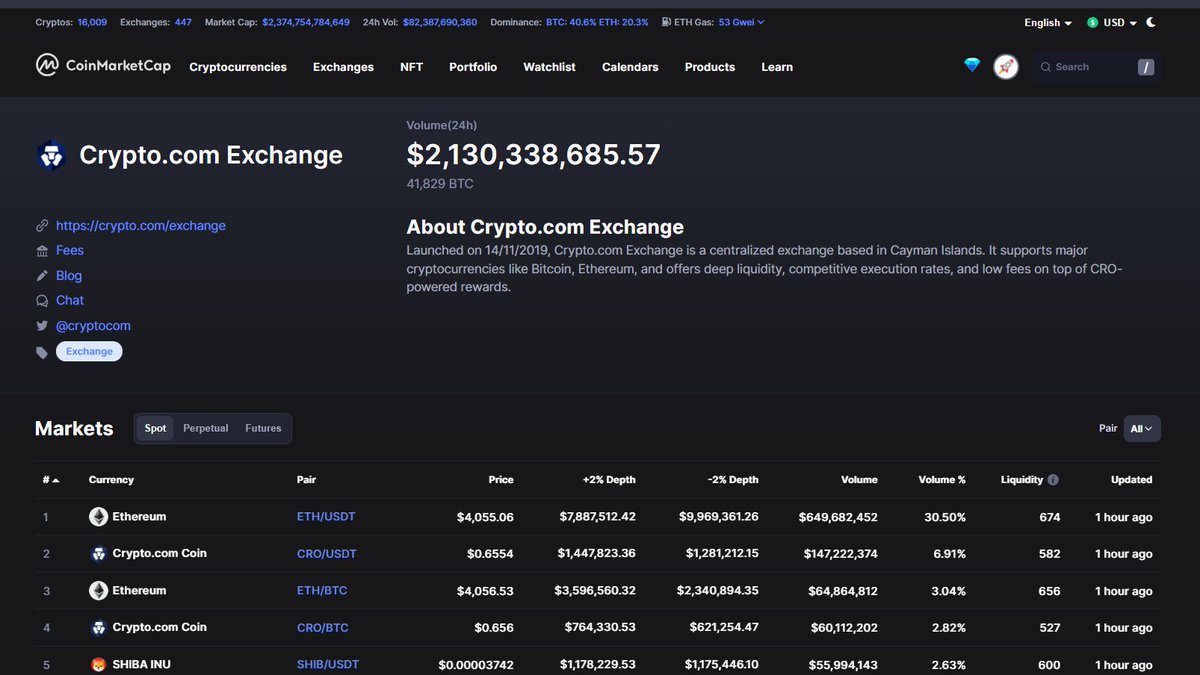Image resolution: width=1200 pixels, height=675 pixels.
Task: Click the CRO/BTC pair link
Action: pos(323,628)
